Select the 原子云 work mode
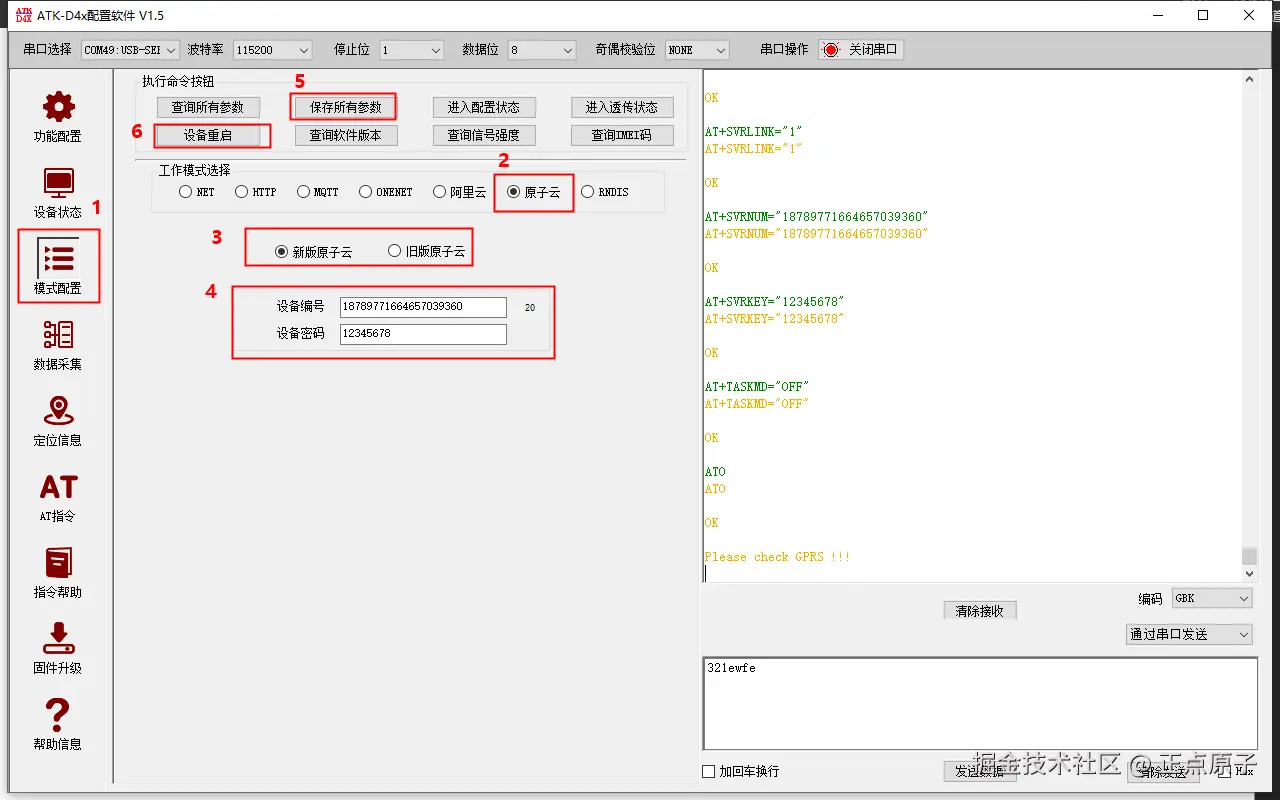Viewport: 1280px width, 800px height. 514,192
